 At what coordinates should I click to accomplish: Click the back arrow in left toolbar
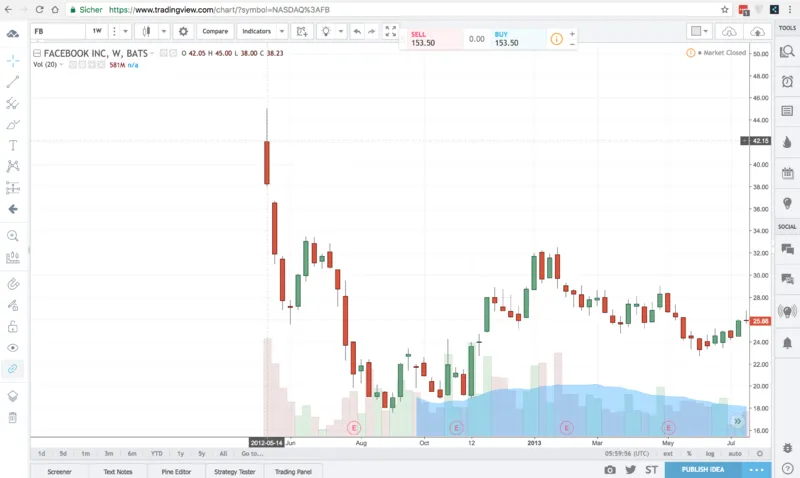point(13,209)
